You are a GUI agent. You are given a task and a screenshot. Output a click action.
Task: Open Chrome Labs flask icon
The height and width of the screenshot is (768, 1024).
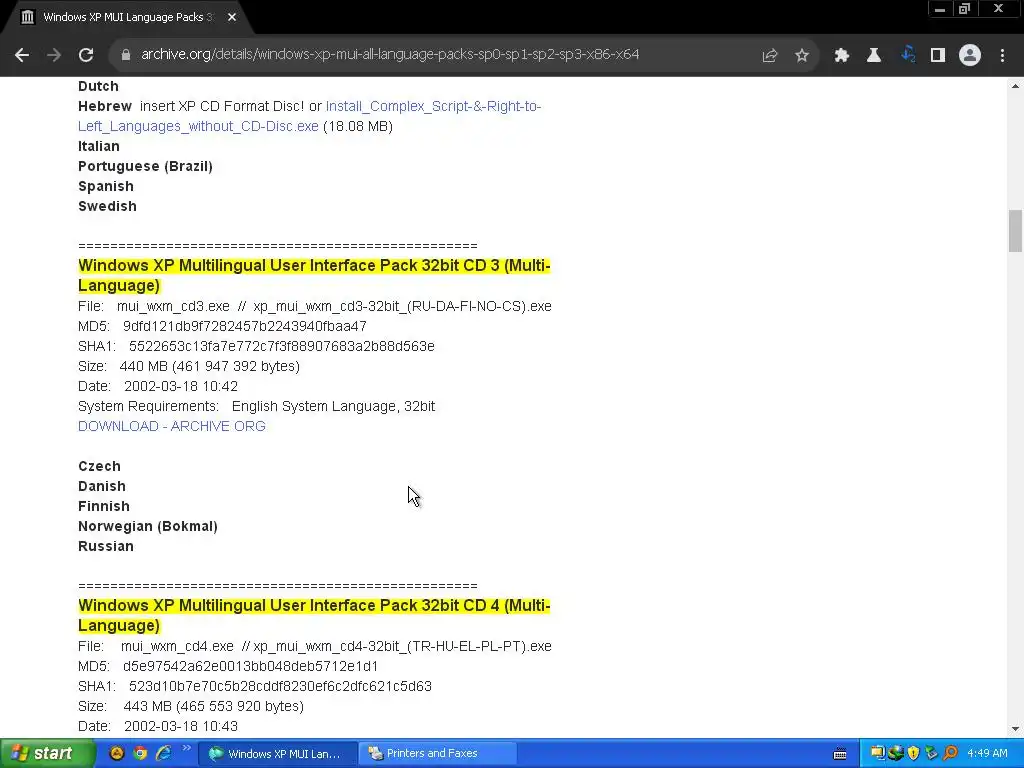tap(874, 56)
